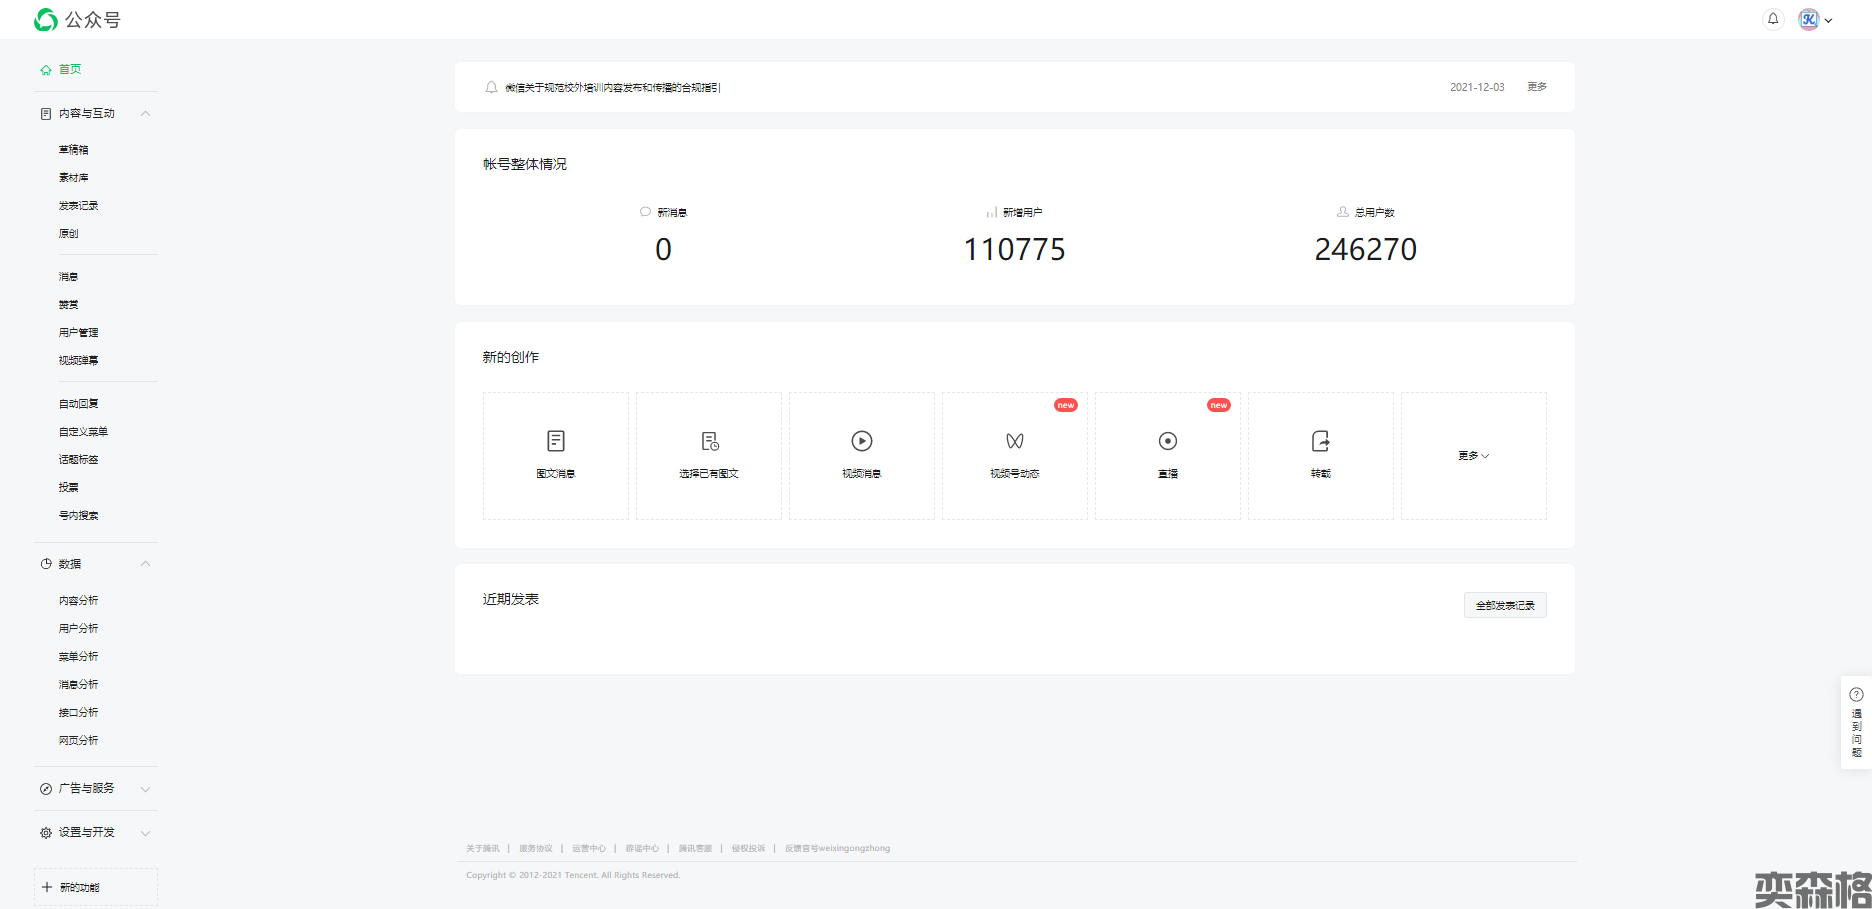Open 选择已有图文 creation icon
1872x909 pixels.
point(709,441)
